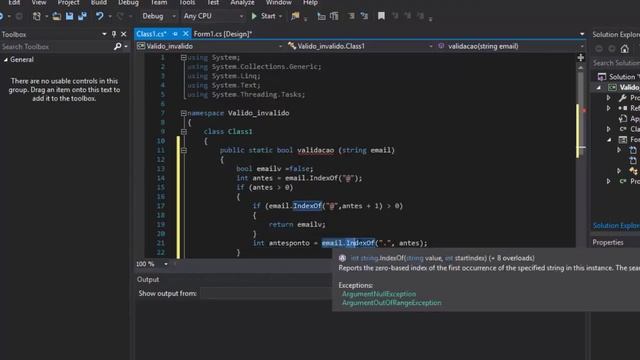The height and width of the screenshot is (360, 640).
Task: Click New Project toolbar icon
Action: coord(37,16)
